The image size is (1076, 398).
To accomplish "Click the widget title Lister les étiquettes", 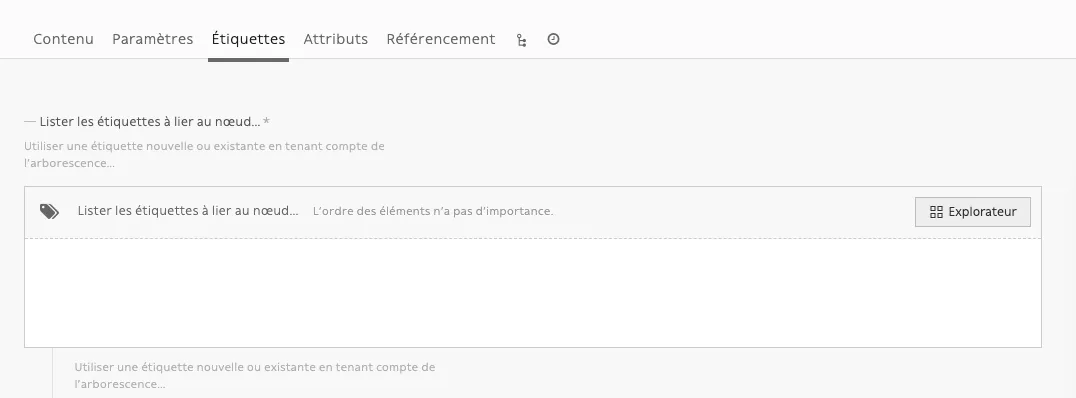I will [x=188, y=211].
